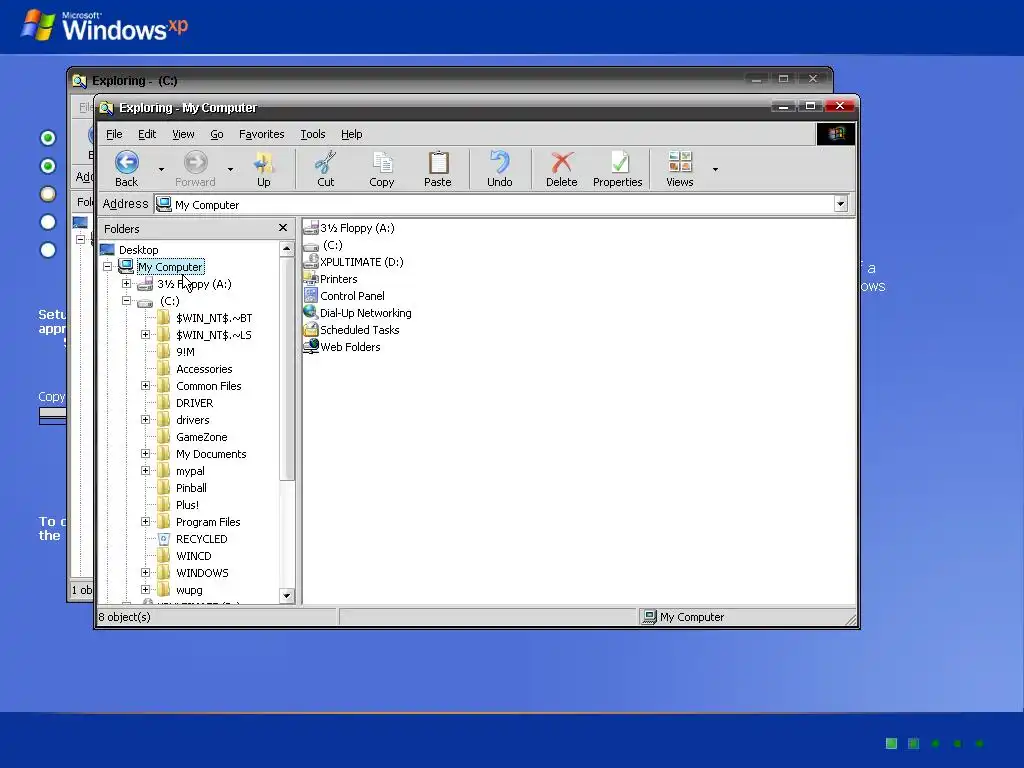Select Control Panel in right pane

click(344, 296)
